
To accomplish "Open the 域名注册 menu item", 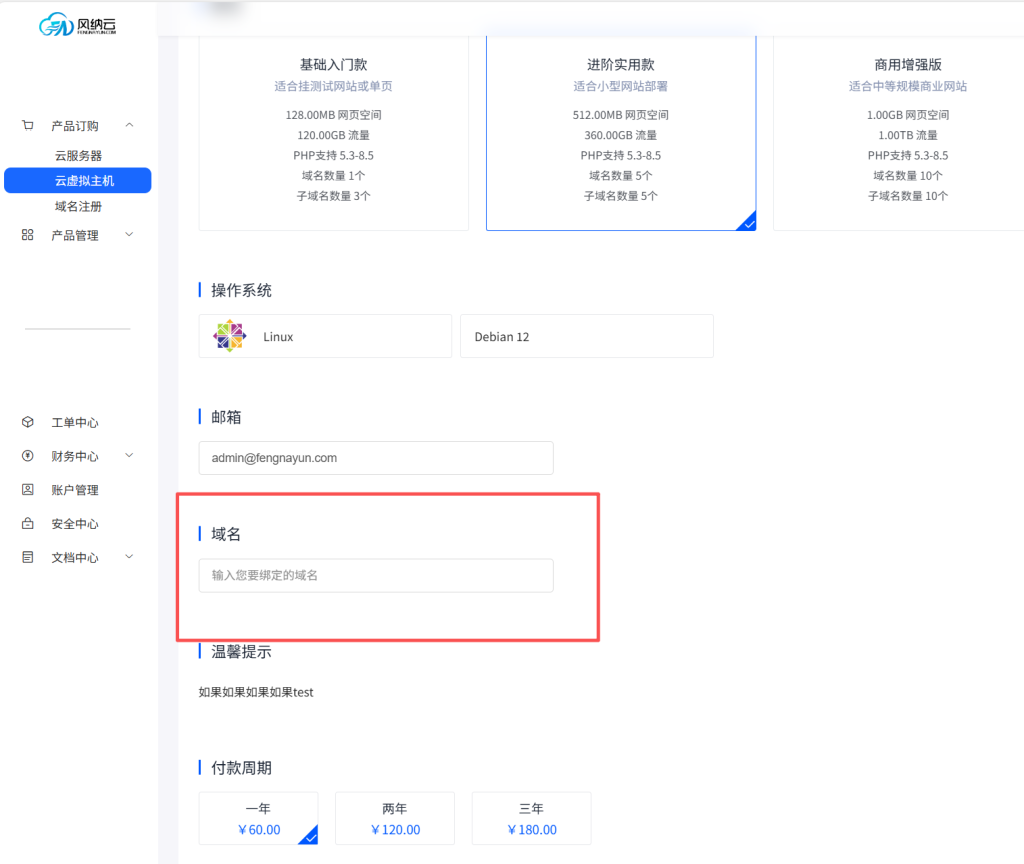I will (78, 207).
